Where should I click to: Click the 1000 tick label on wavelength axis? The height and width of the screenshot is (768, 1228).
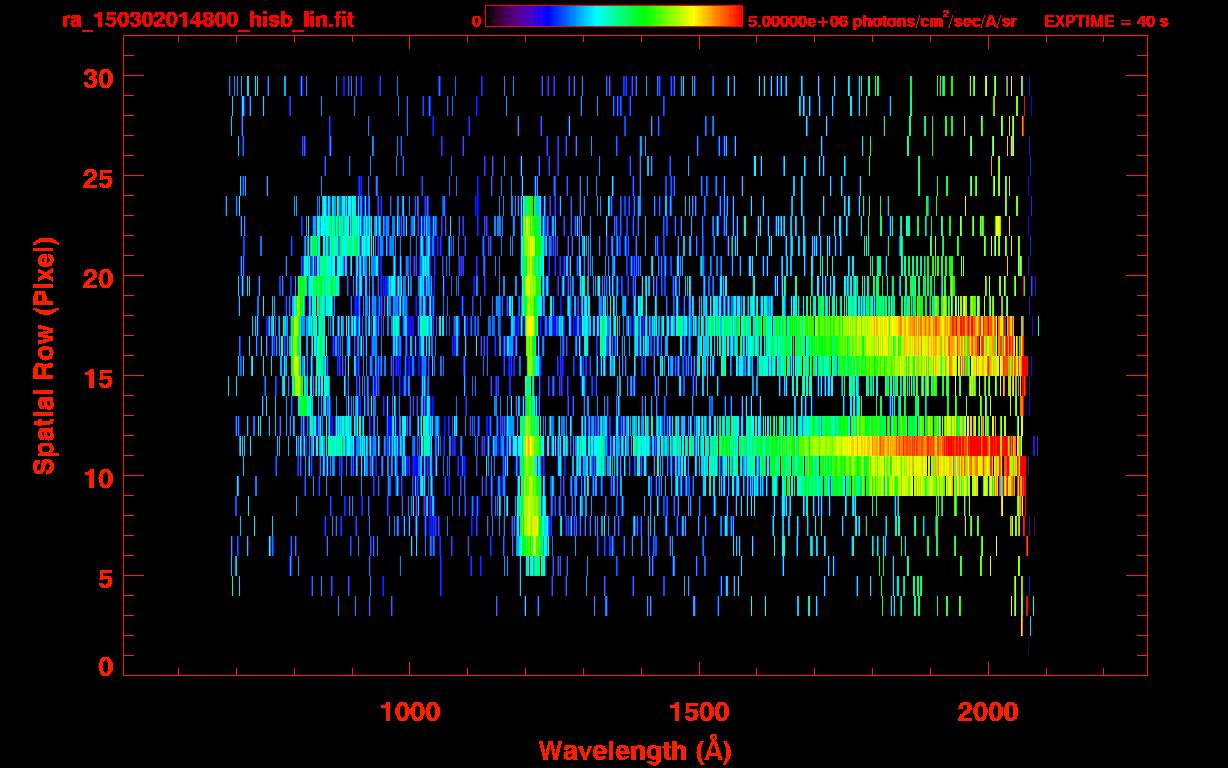pyautogui.click(x=410, y=712)
